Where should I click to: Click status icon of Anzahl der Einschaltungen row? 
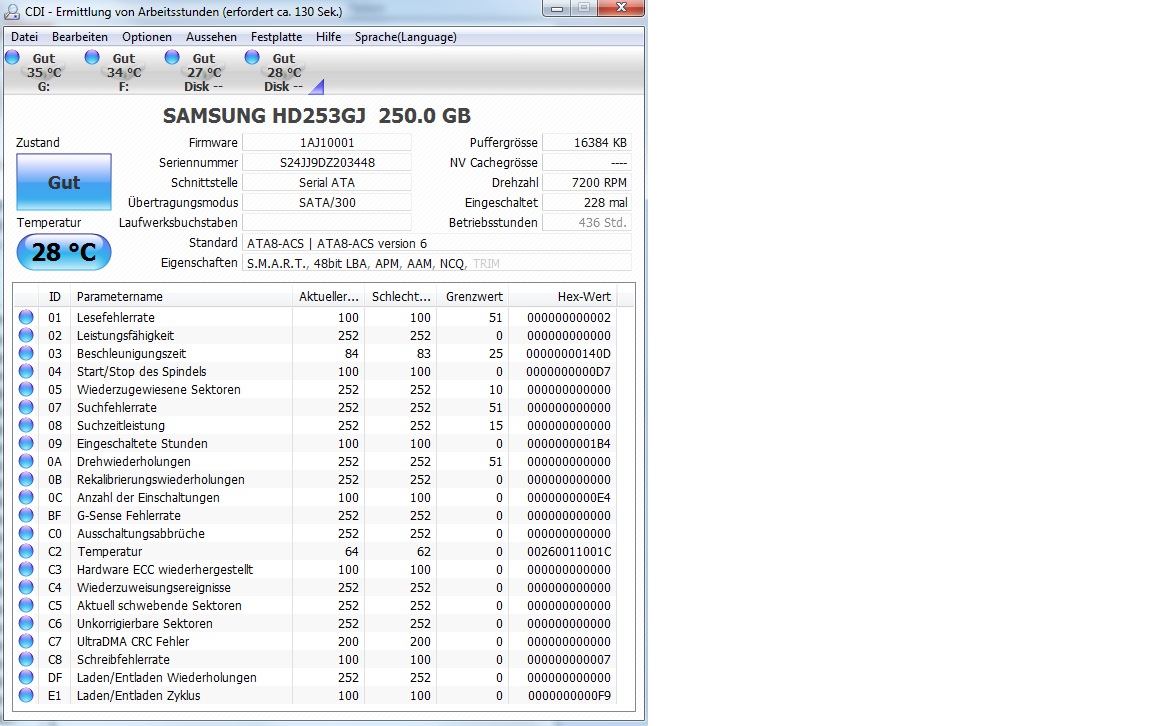(26, 497)
